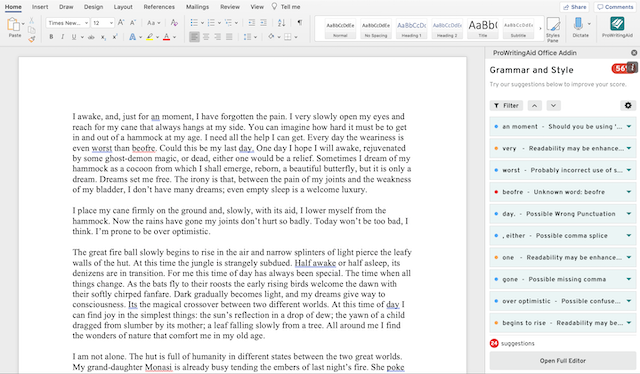
Task: Click the Cut scissors icon
Action: point(32,20)
